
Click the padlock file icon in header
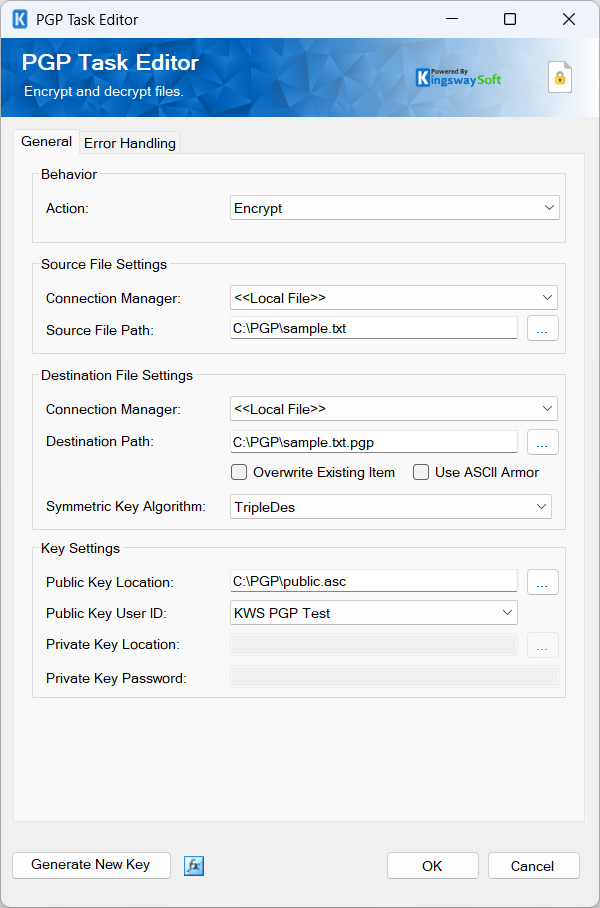click(560, 77)
